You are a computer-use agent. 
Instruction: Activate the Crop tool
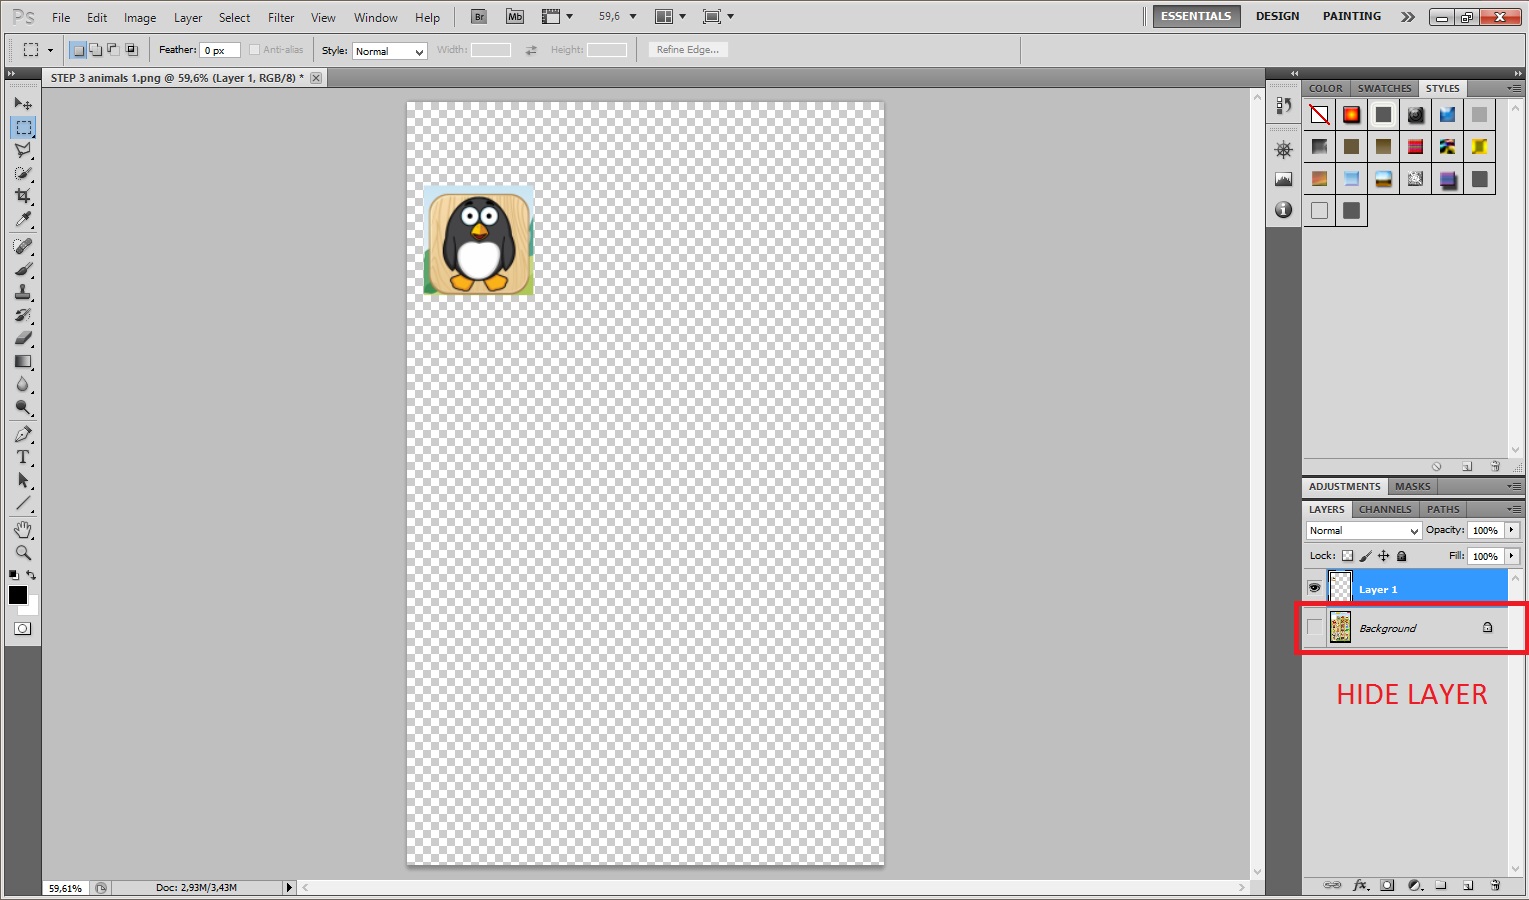[x=23, y=197]
